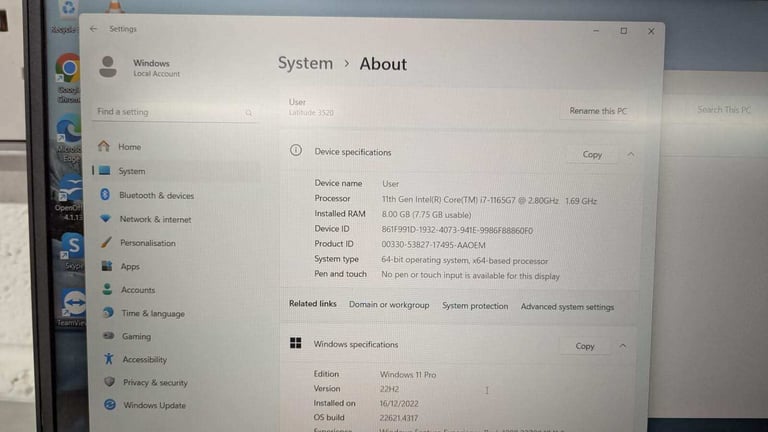This screenshot has height=432, width=768.
Task: Click the Device ID value
Action: (457, 230)
